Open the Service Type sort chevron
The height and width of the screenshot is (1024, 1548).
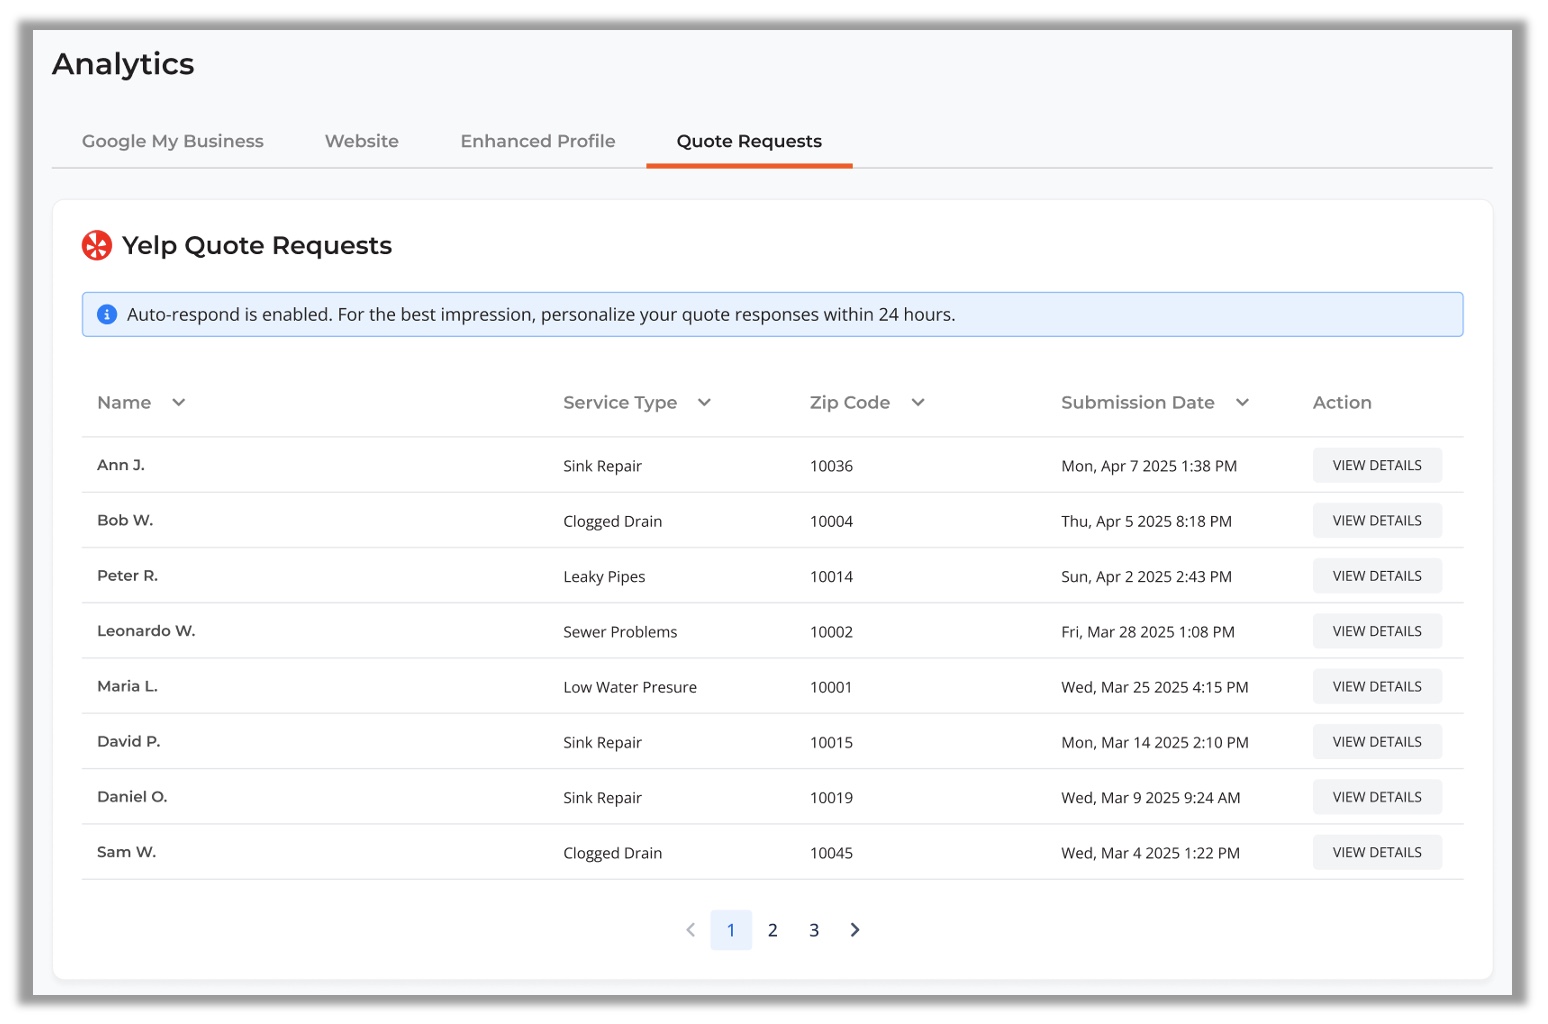tap(704, 402)
